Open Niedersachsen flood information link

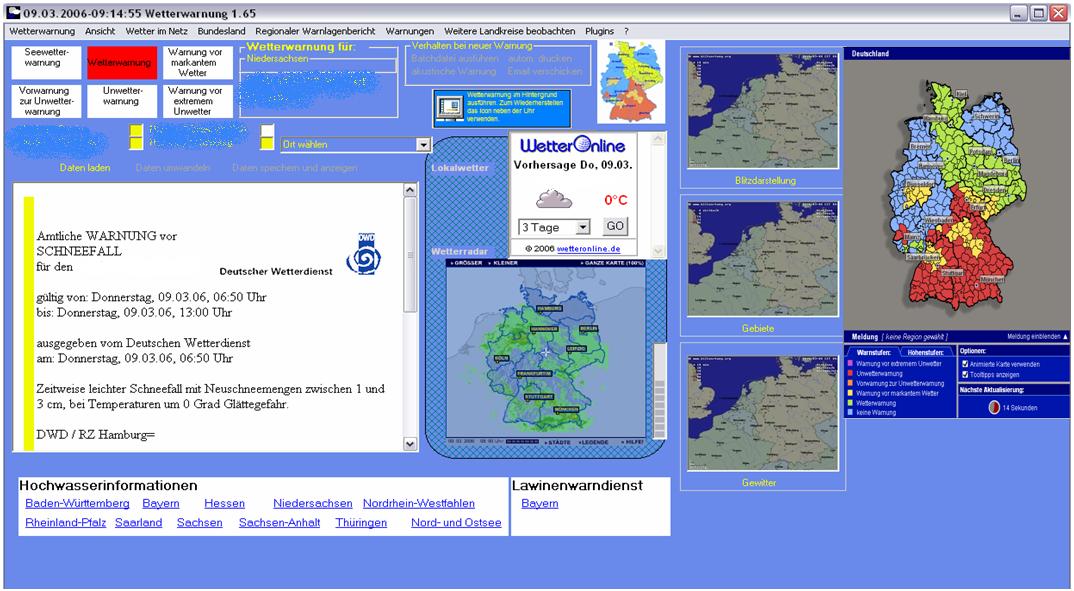pyautogui.click(x=312, y=504)
